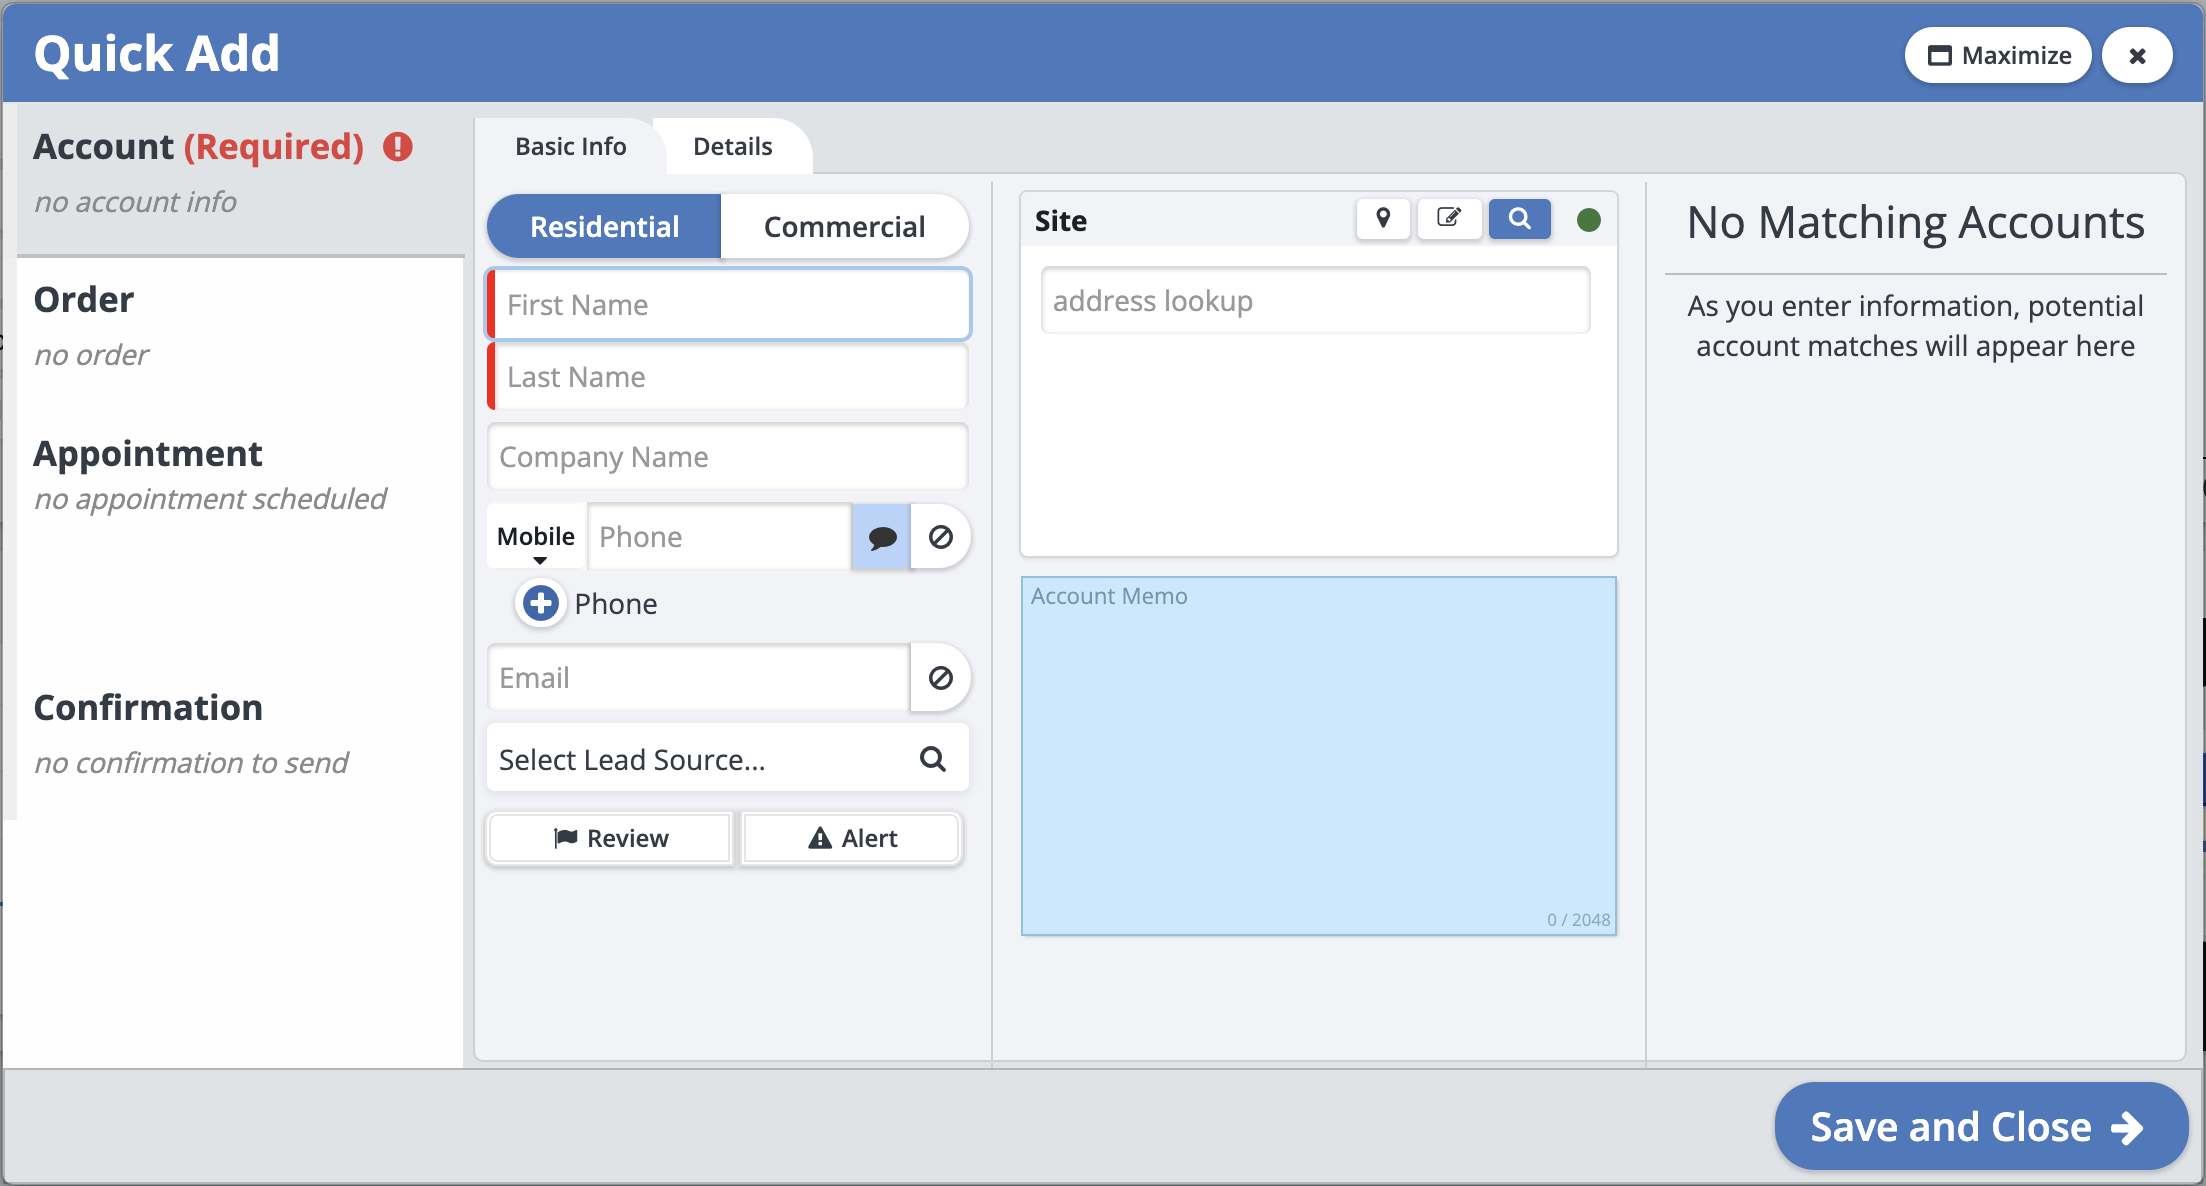Toggle the Review flag button
This screenshot has width=2206, height=1186.
[x=610, y=838]
